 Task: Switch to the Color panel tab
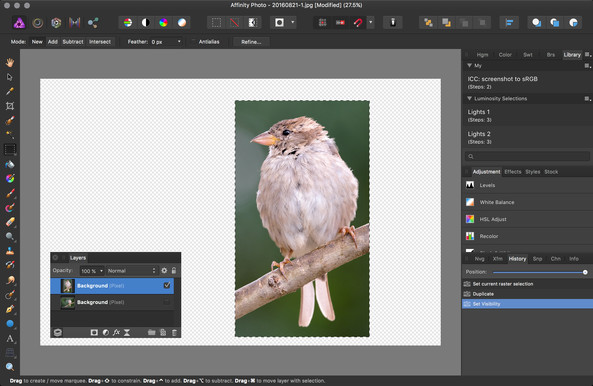coord(505,55)
